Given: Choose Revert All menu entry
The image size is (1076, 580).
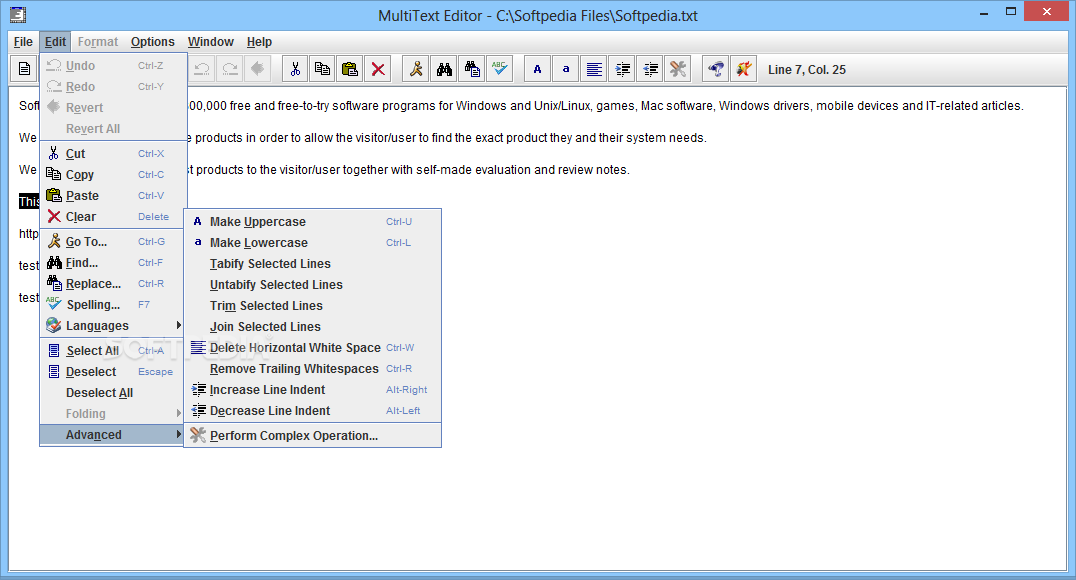Looking at the screenshot, I should coord(113,128).
